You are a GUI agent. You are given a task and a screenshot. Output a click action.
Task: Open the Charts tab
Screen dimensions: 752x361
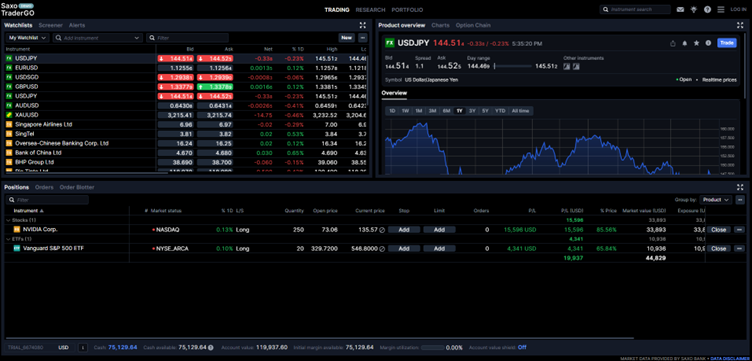440,25
